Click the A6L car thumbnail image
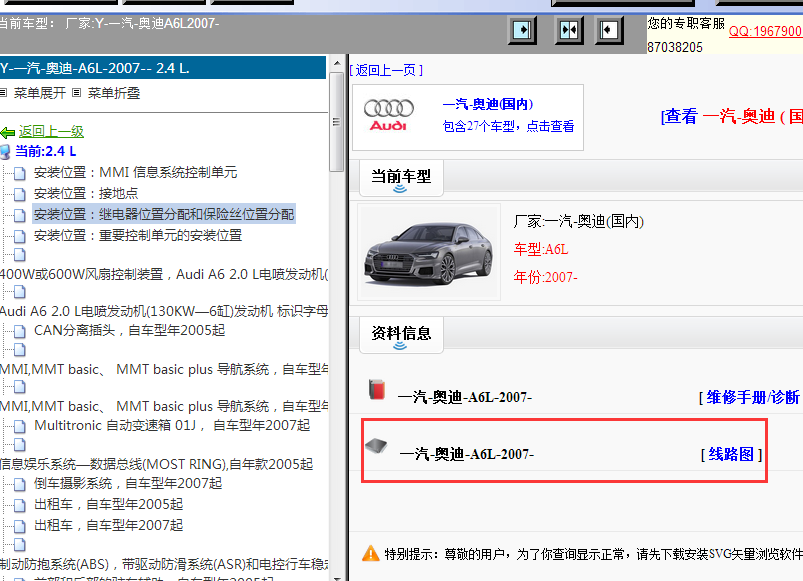 [429, 252]
